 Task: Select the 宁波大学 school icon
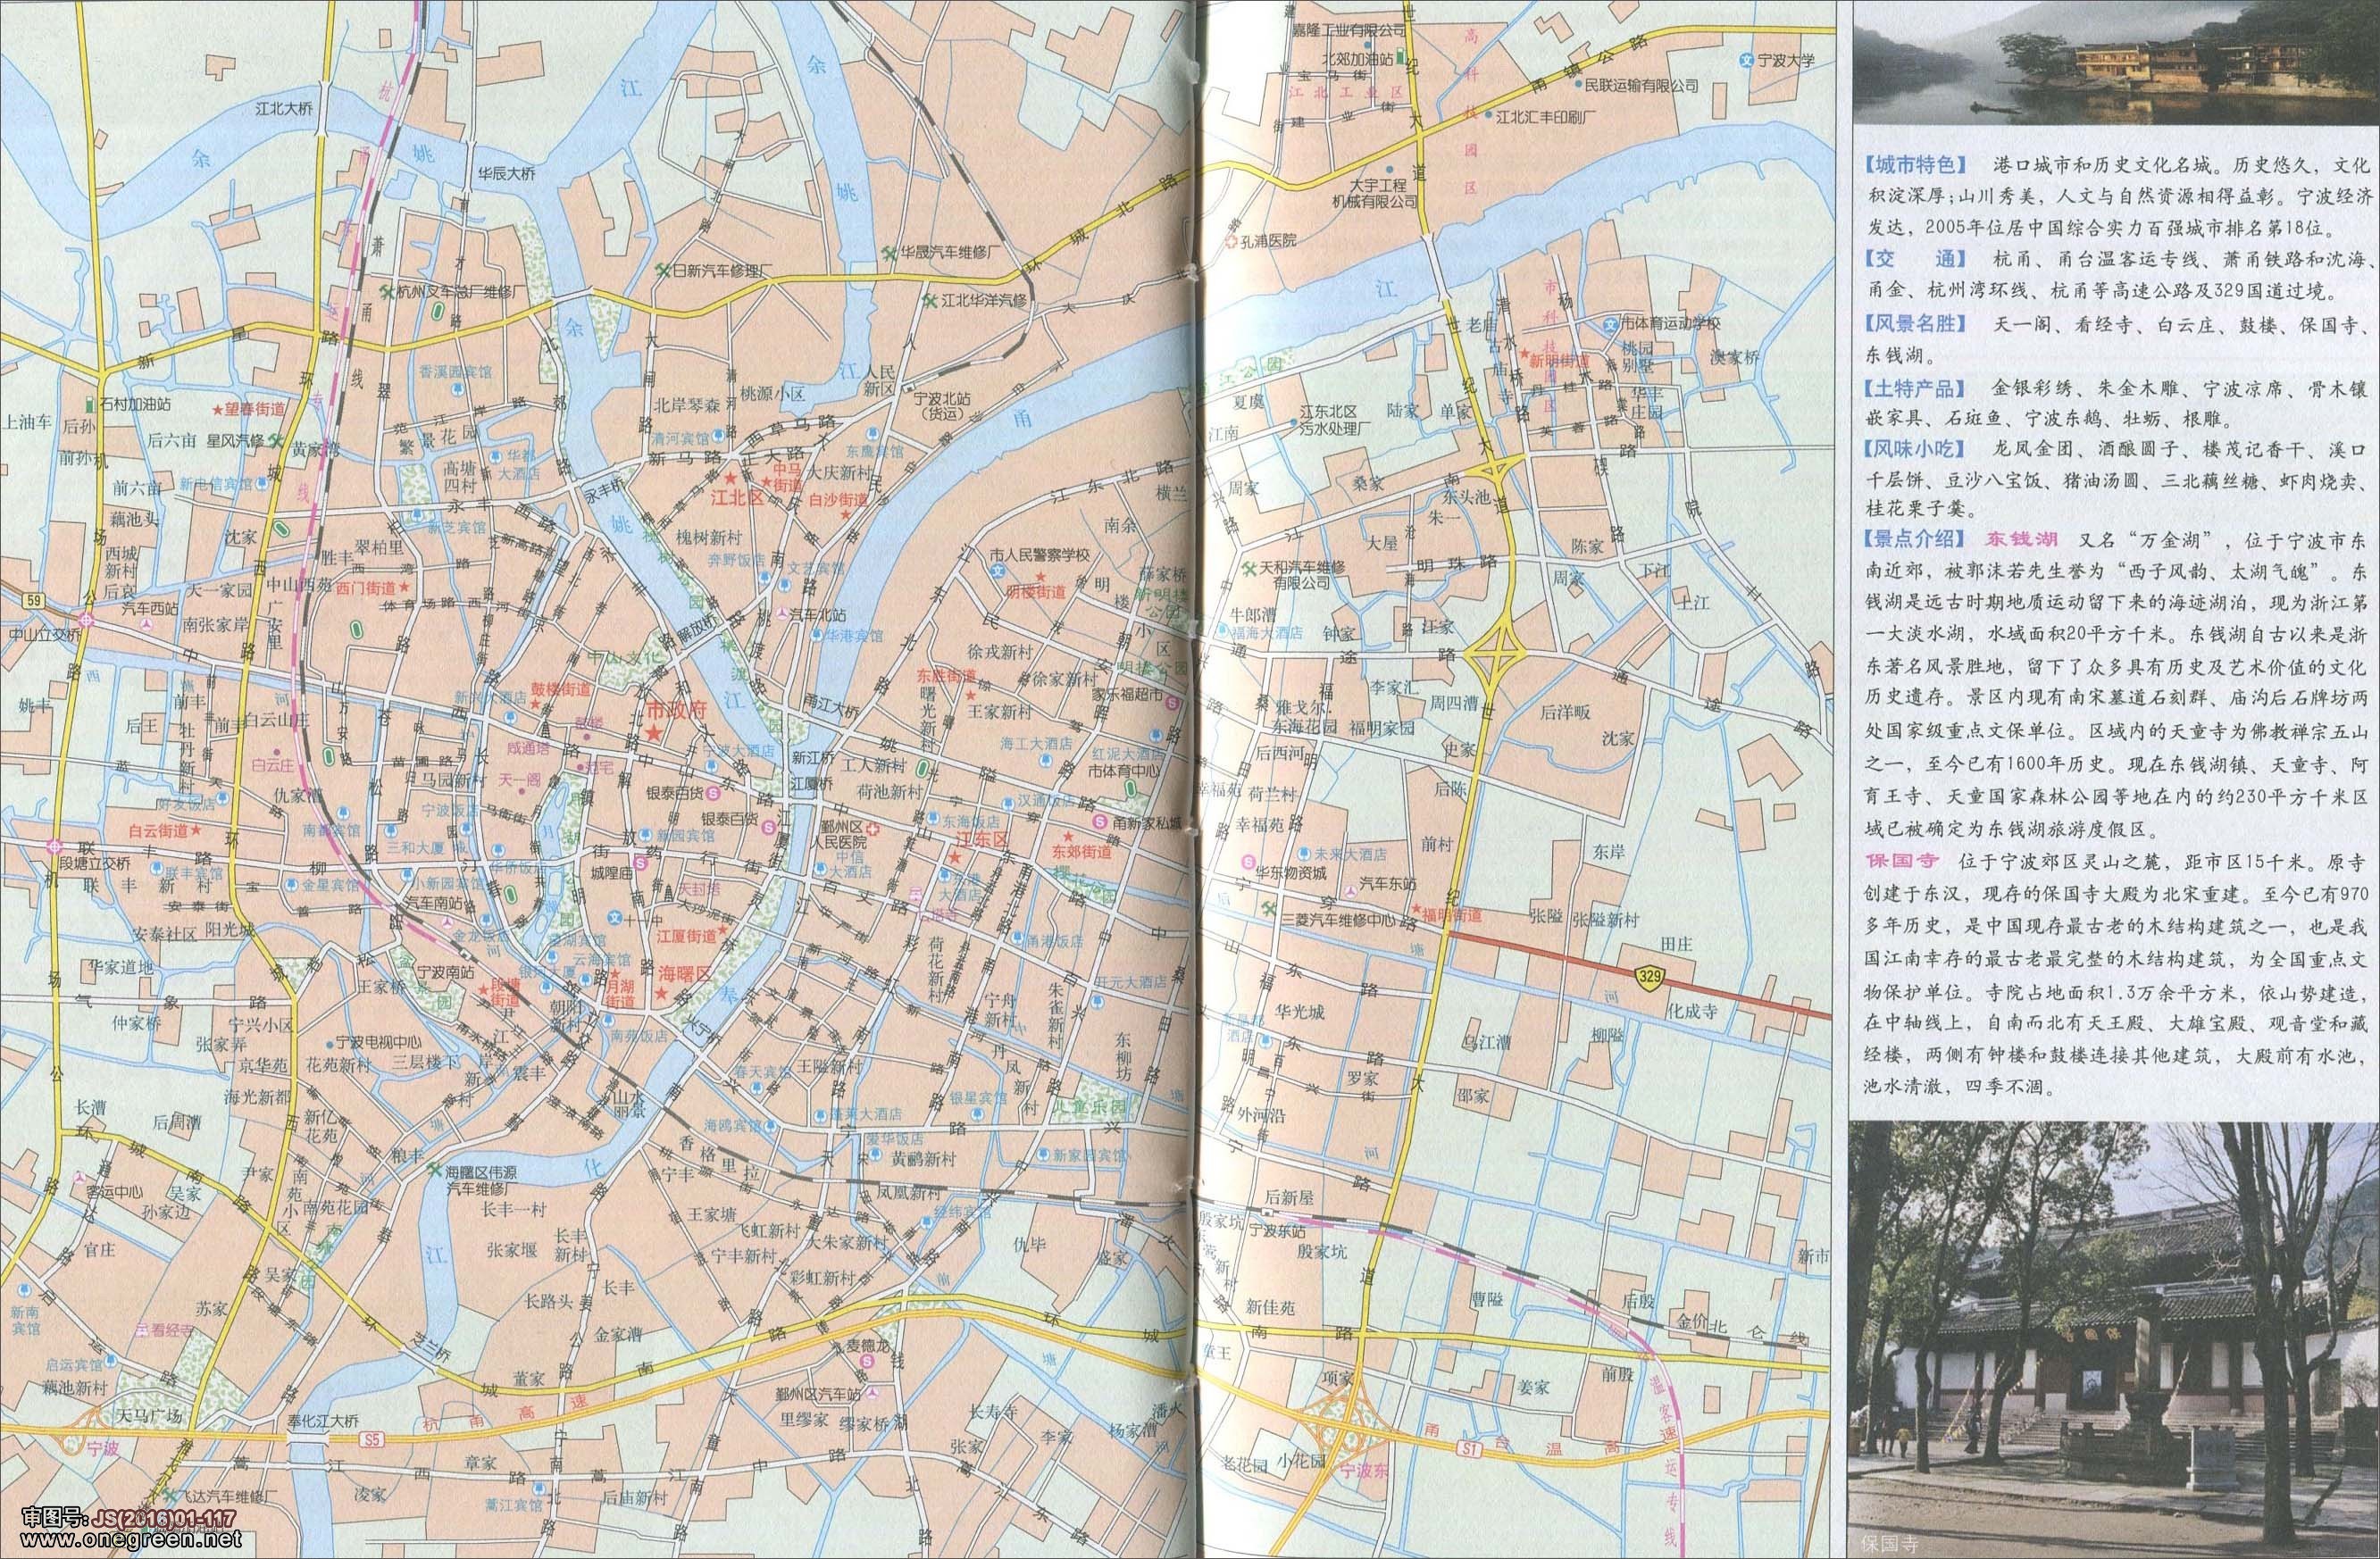1746,61
